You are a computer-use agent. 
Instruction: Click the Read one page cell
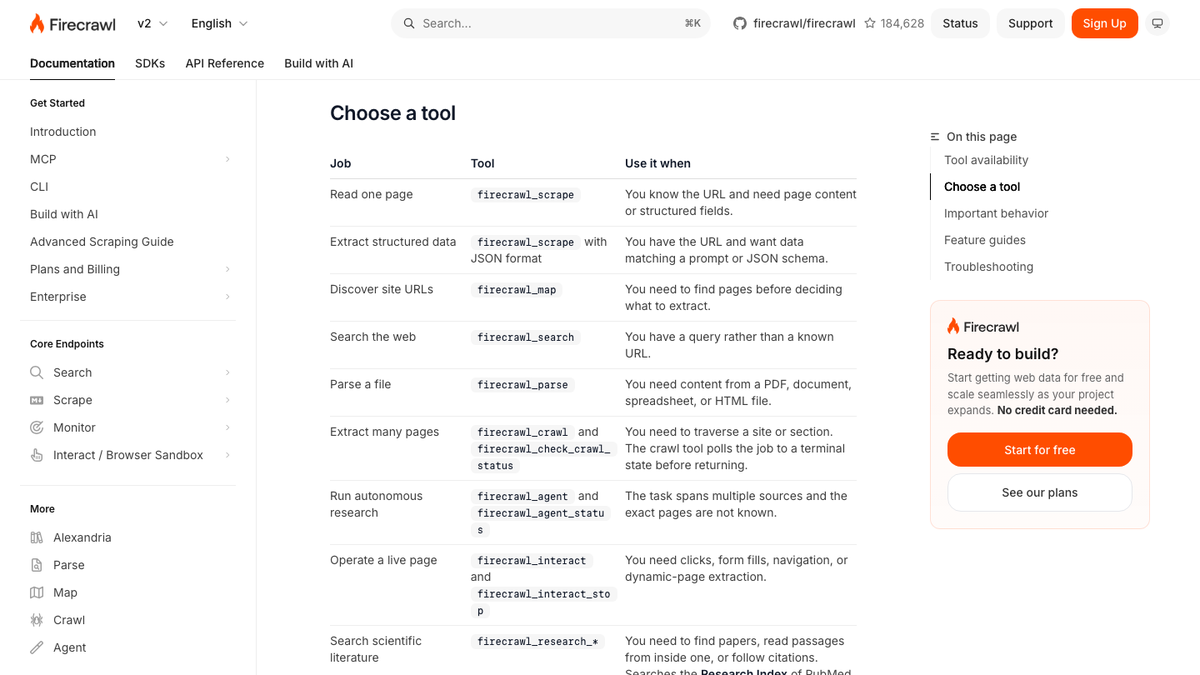pyautogui.click(x=371, y=195)
